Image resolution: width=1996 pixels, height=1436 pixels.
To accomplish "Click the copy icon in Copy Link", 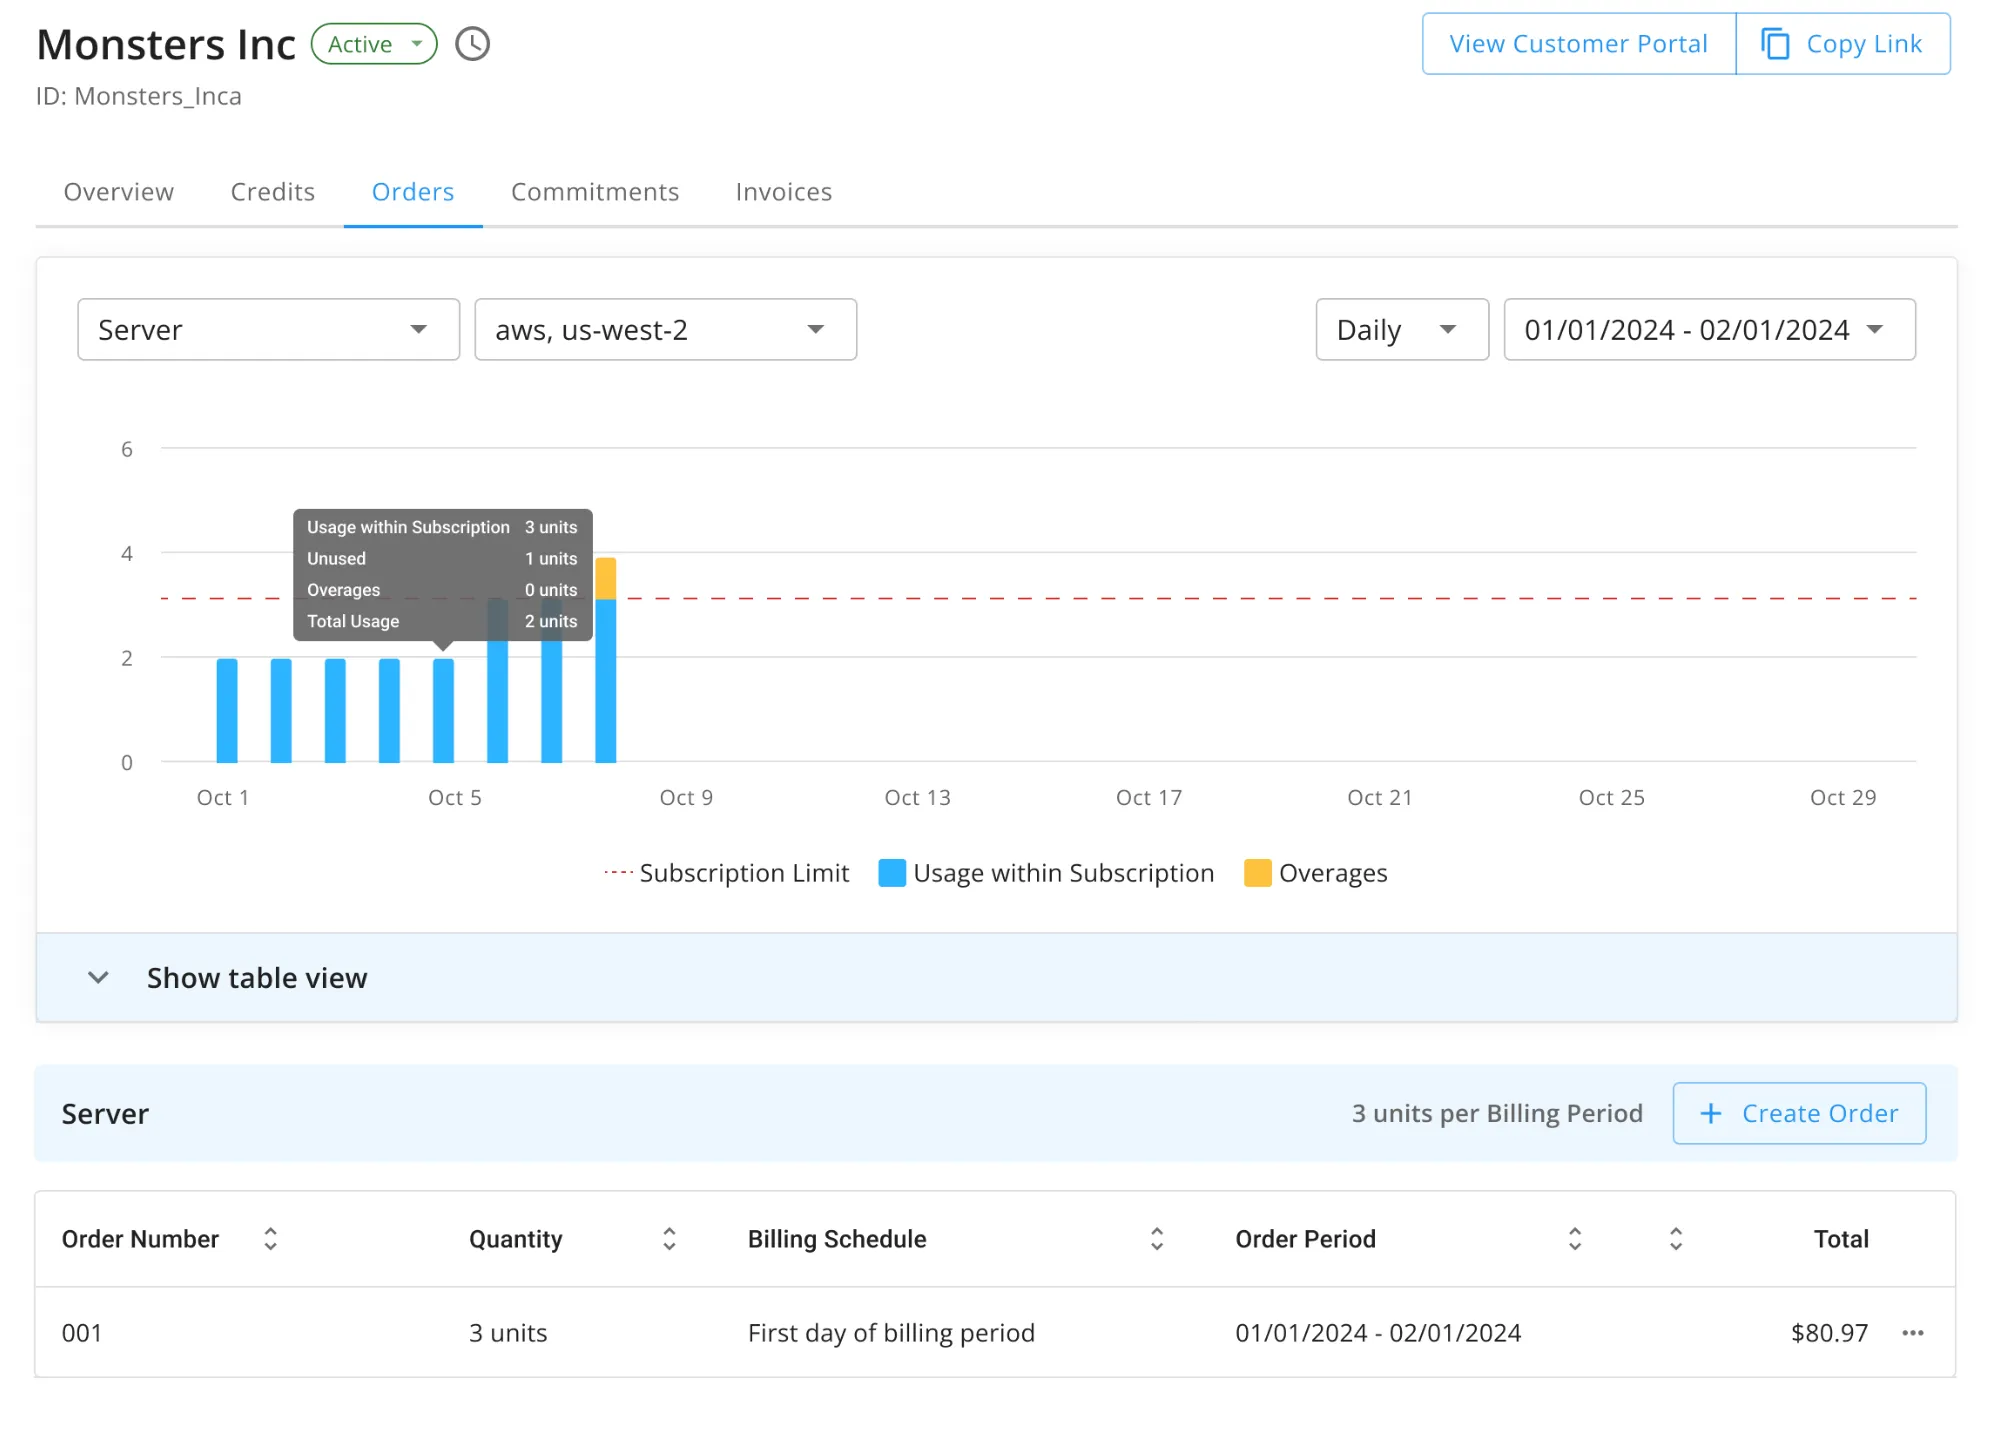I will (x=1775, y=44).
